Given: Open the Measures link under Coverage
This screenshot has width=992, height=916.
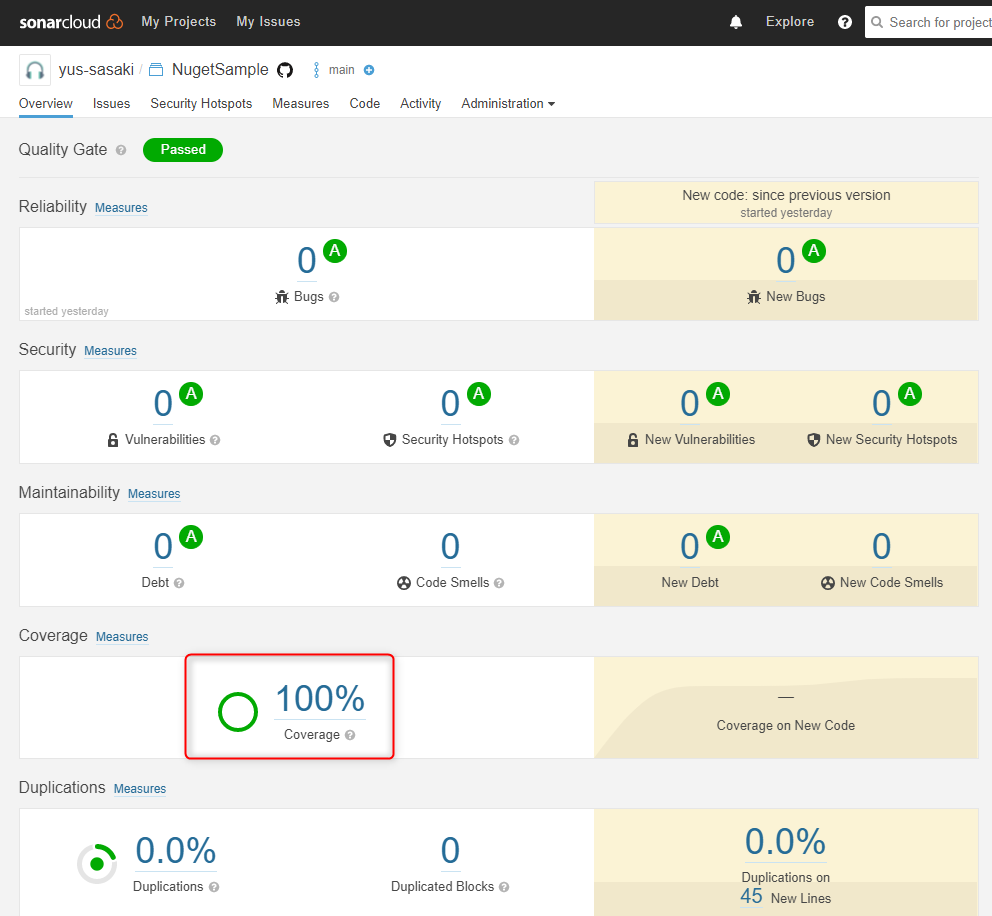Looking at the screenshot, I should pos(121,637).
